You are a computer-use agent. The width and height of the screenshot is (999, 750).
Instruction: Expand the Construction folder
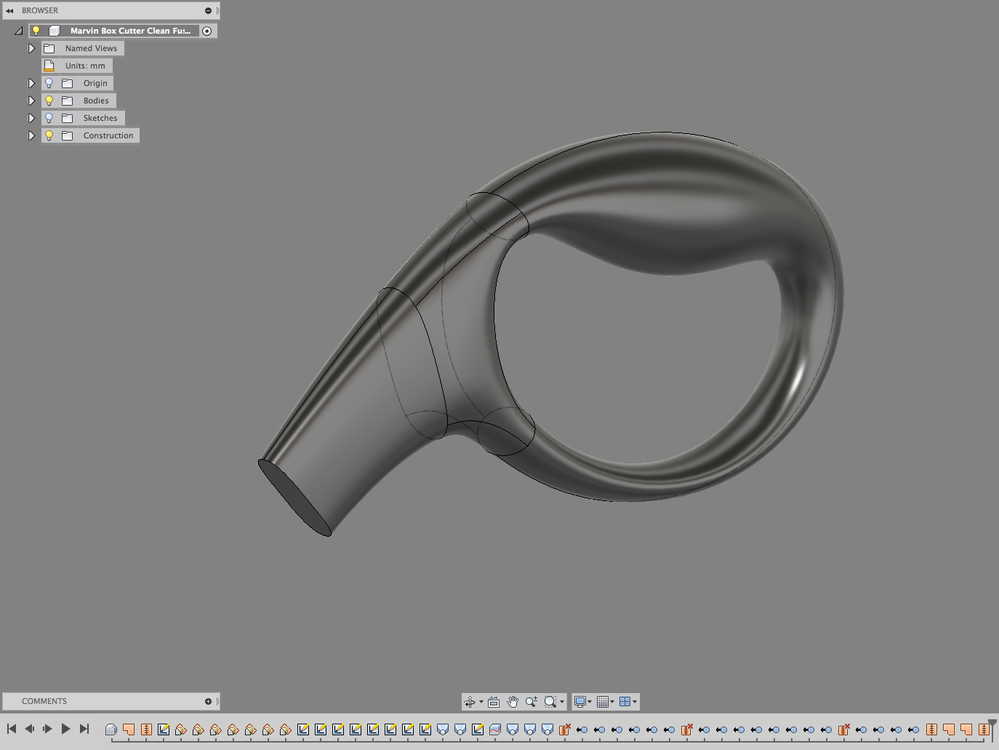click(x=31, y=135)
